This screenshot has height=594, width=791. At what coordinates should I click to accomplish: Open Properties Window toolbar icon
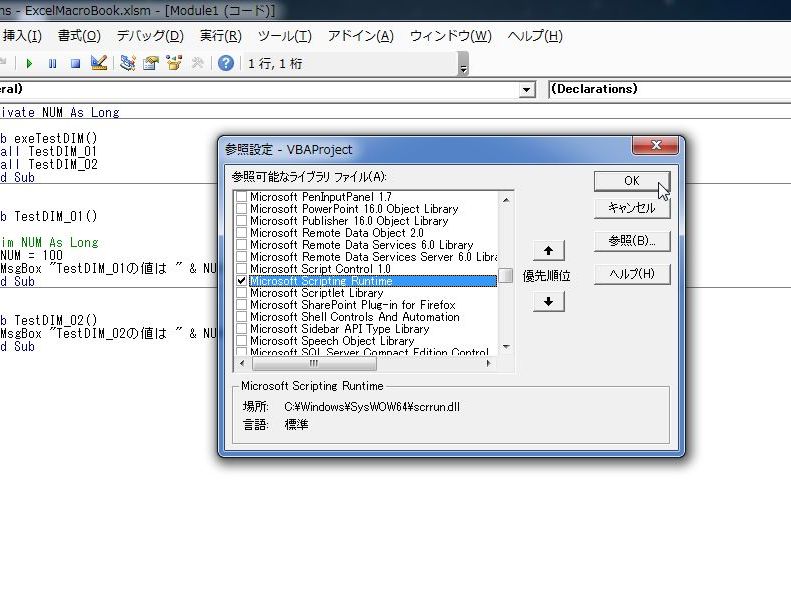coord(151,63)
